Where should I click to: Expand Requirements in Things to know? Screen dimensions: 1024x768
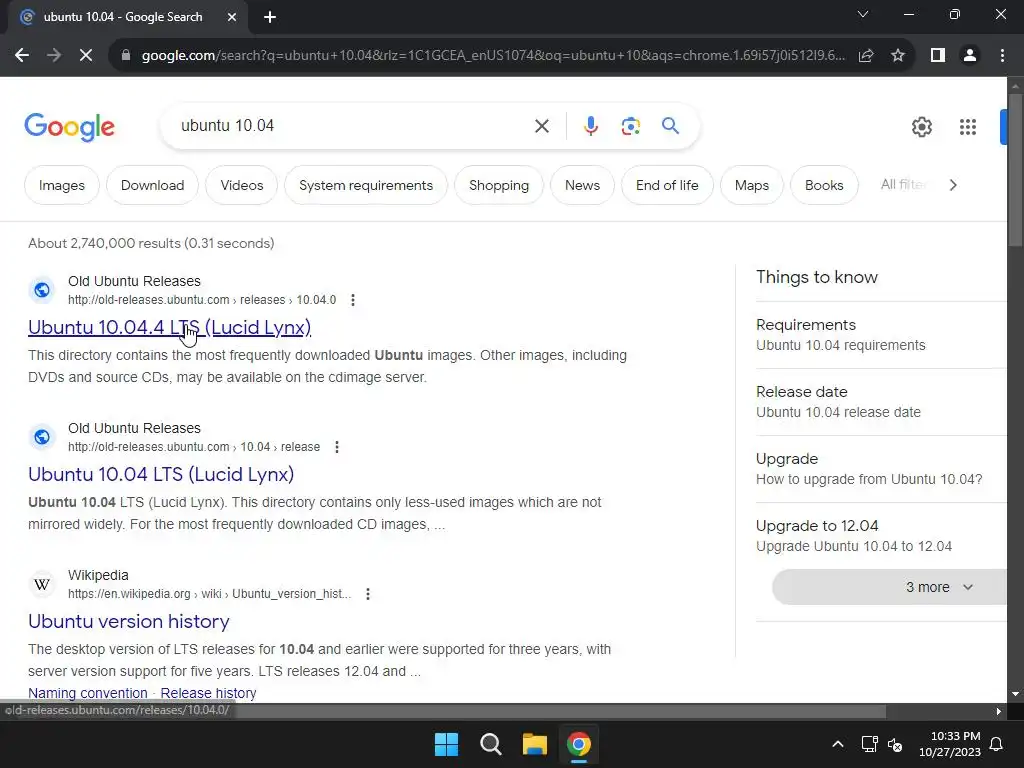(x=881, y=335)
